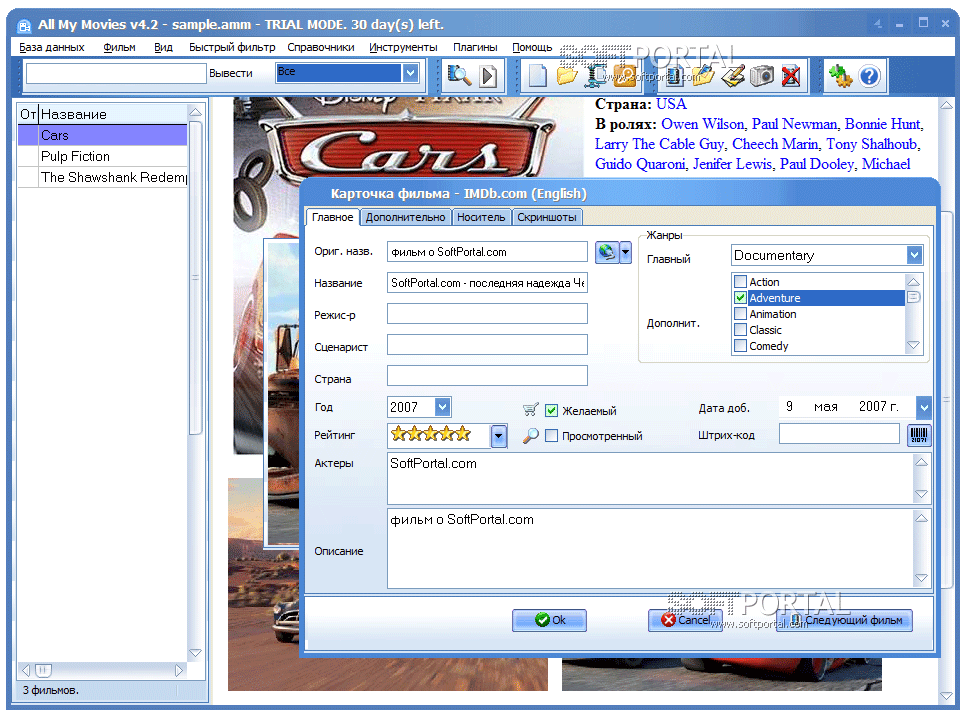Image resolution: width=967 pixels, height=722 pixels.
Task: Open the Paul Newman actor link
Action: click(x=794, y=124)
